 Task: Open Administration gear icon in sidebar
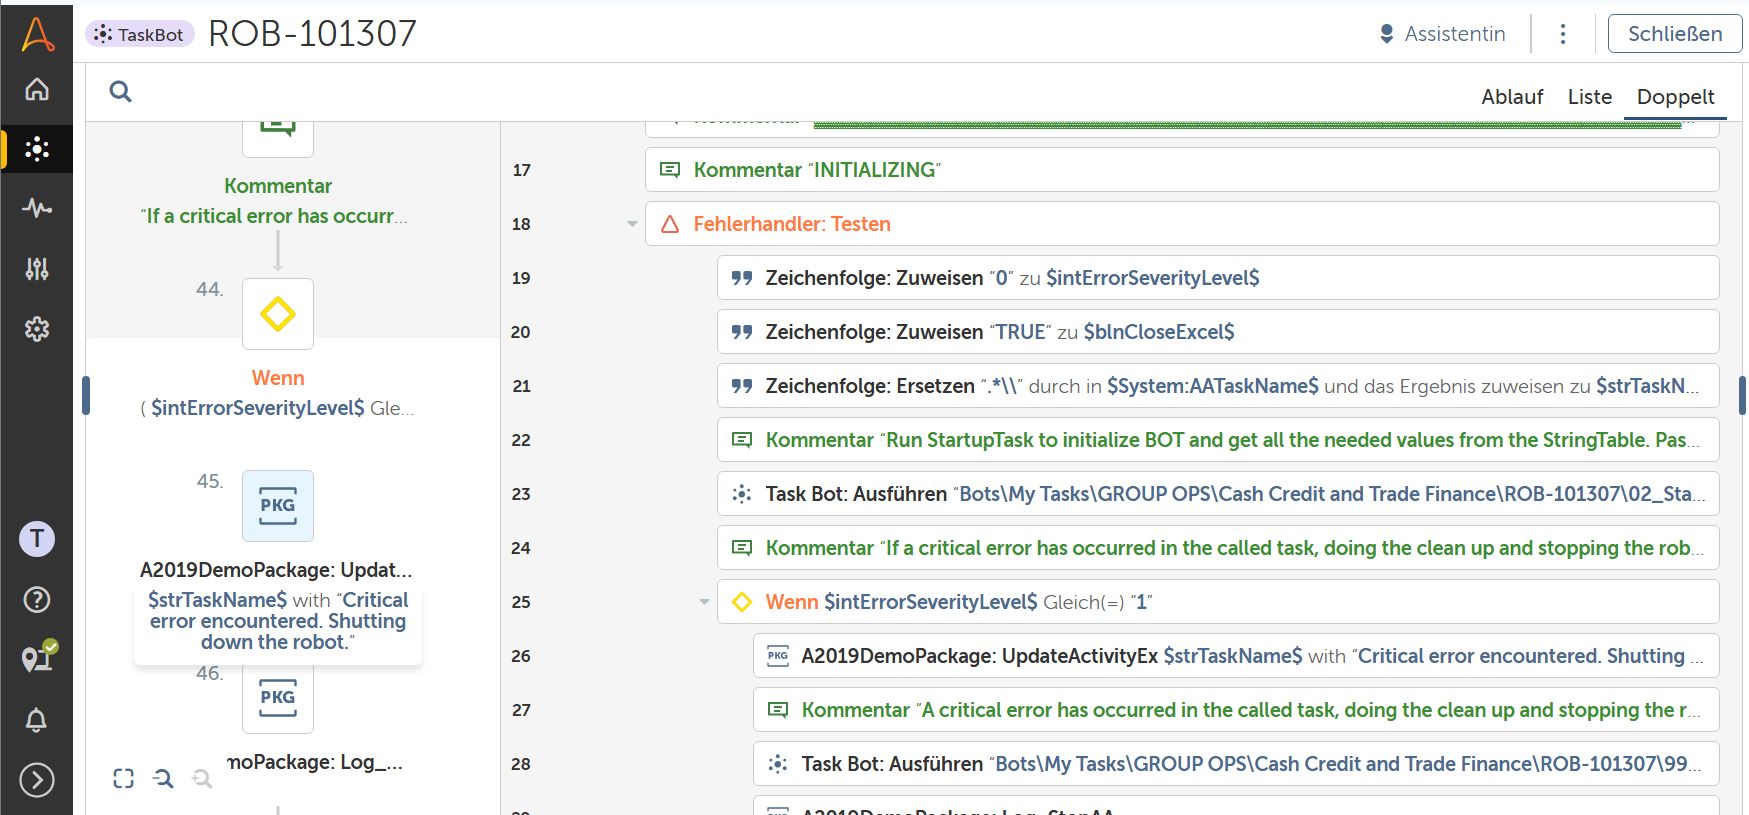[37, 328]
